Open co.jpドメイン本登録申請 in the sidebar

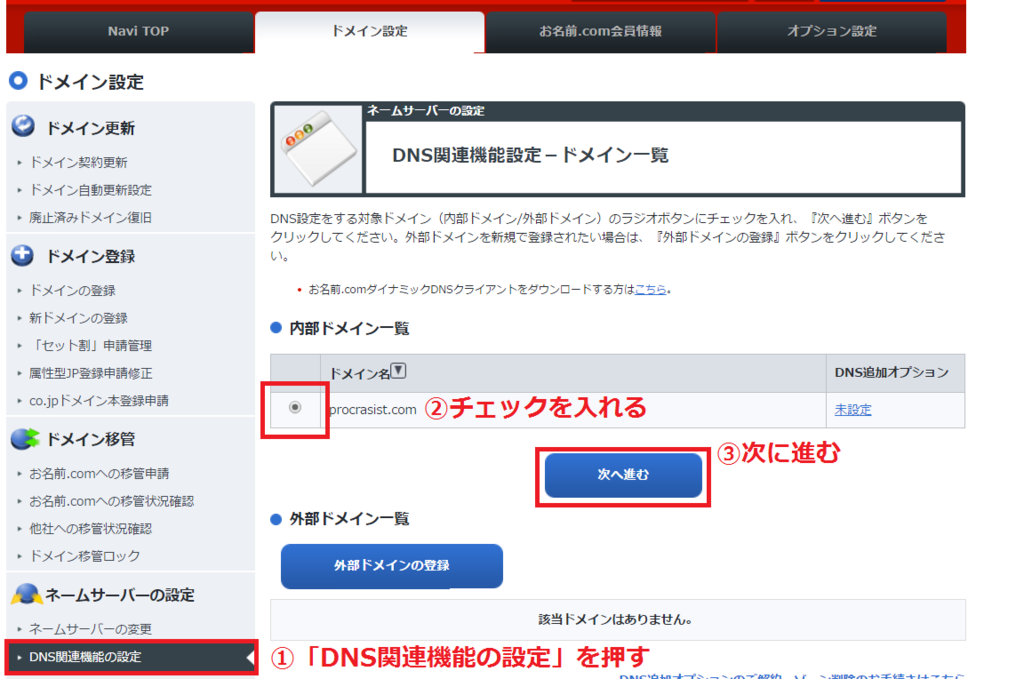(99, 401)
